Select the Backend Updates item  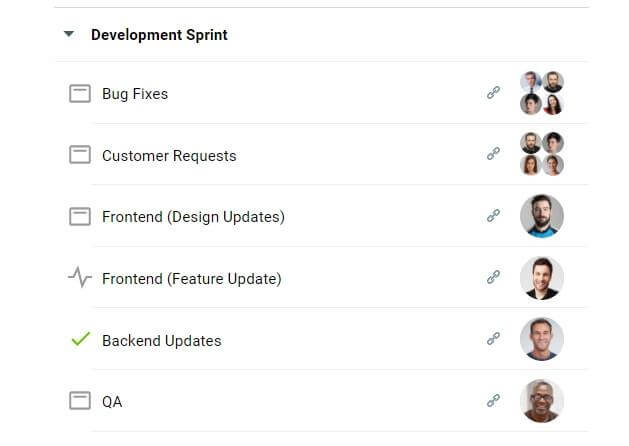pyautogui.click(x=162, y=341)
